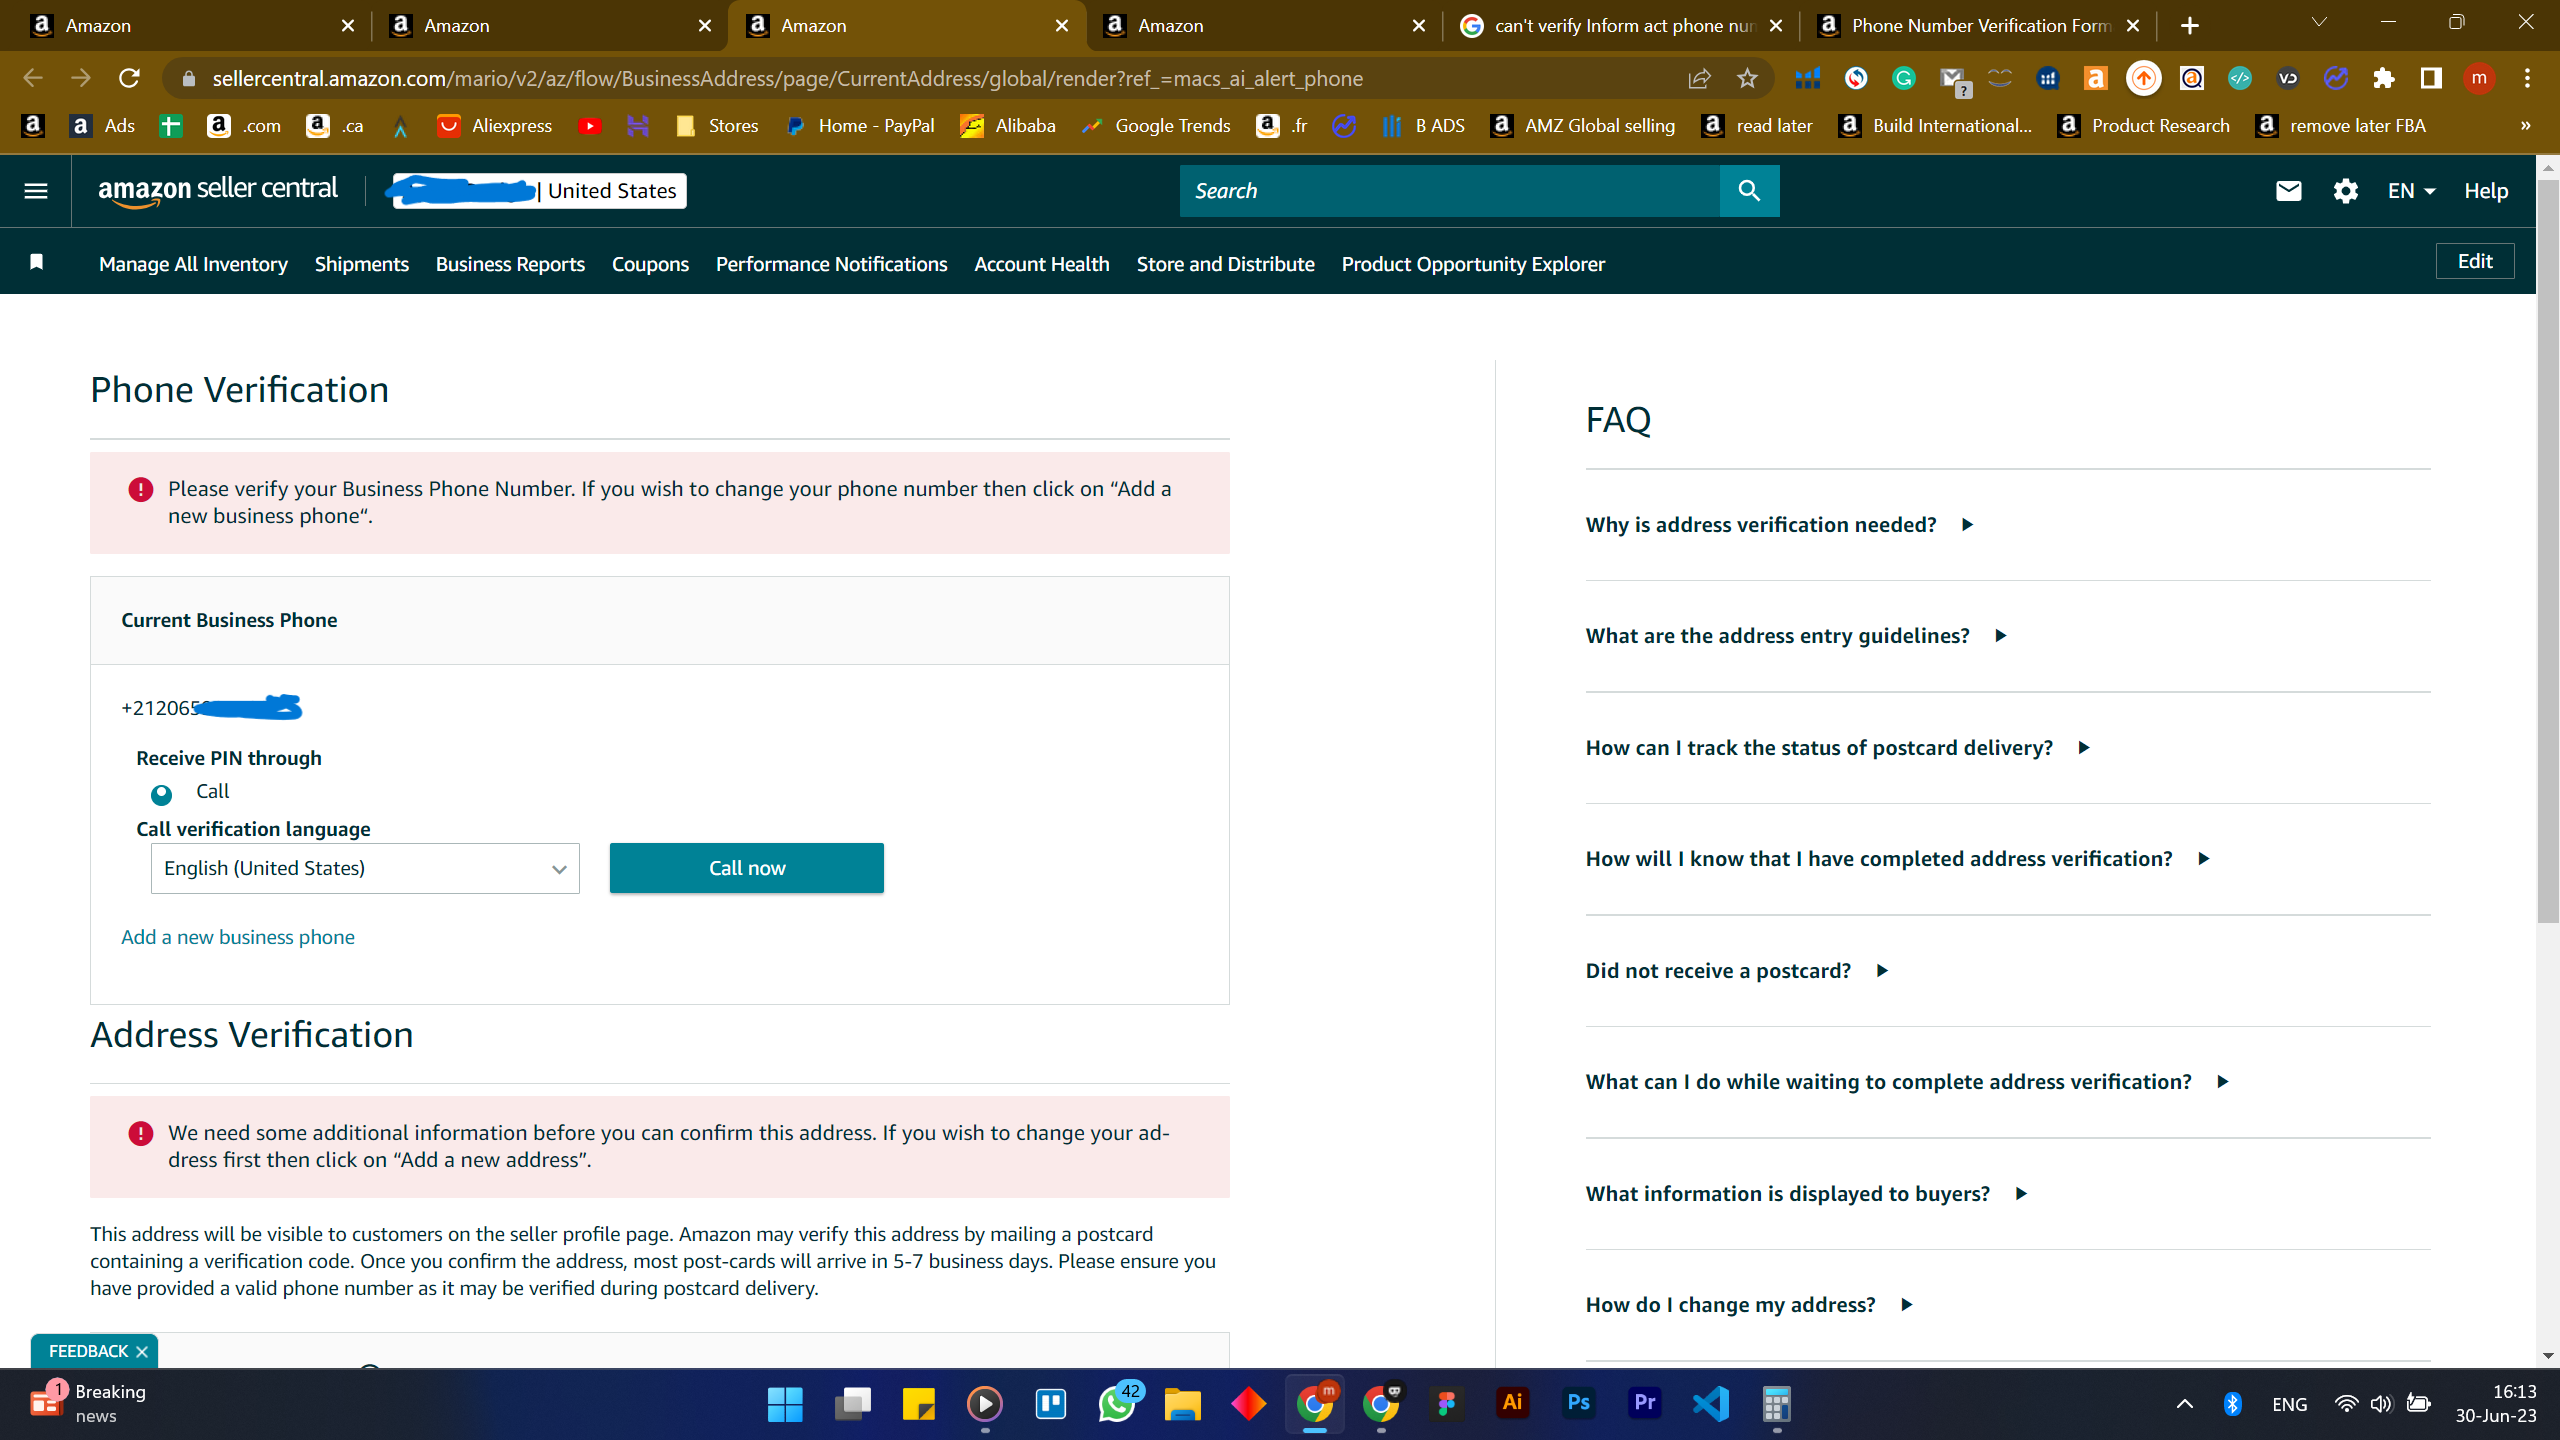This screenshot has height=1440, width=2560.
Task: Open the YouTube bookmark icon
Action: click(x=590, y=126)
